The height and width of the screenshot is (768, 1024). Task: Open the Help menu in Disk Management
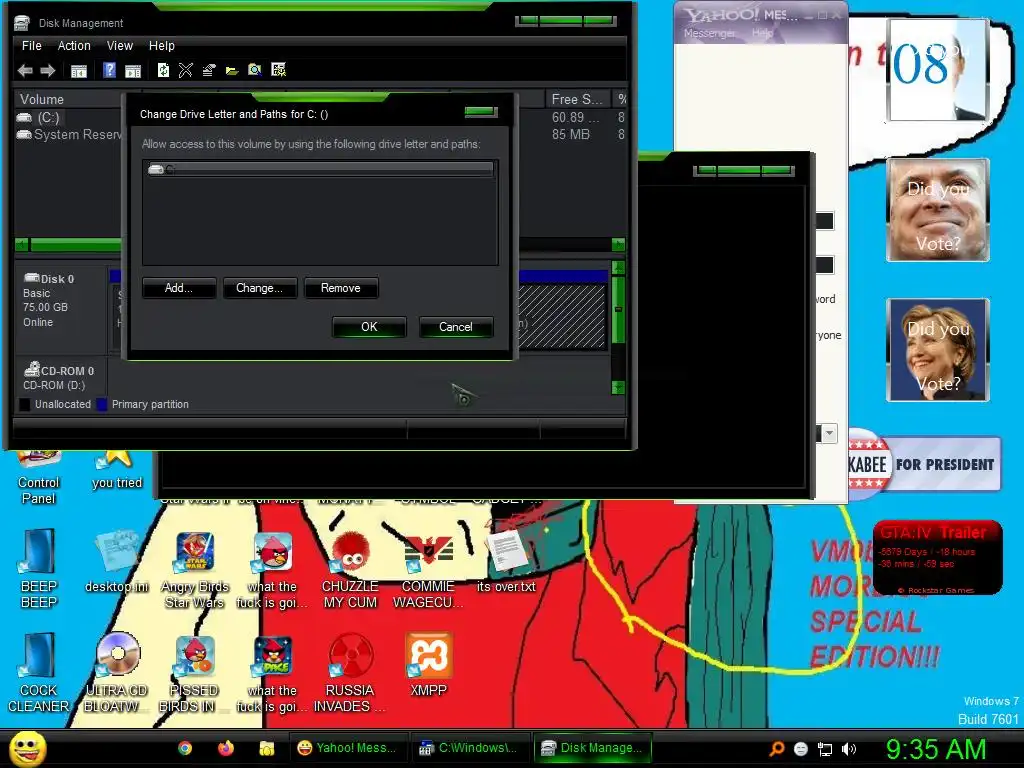(x=161, y=46)
